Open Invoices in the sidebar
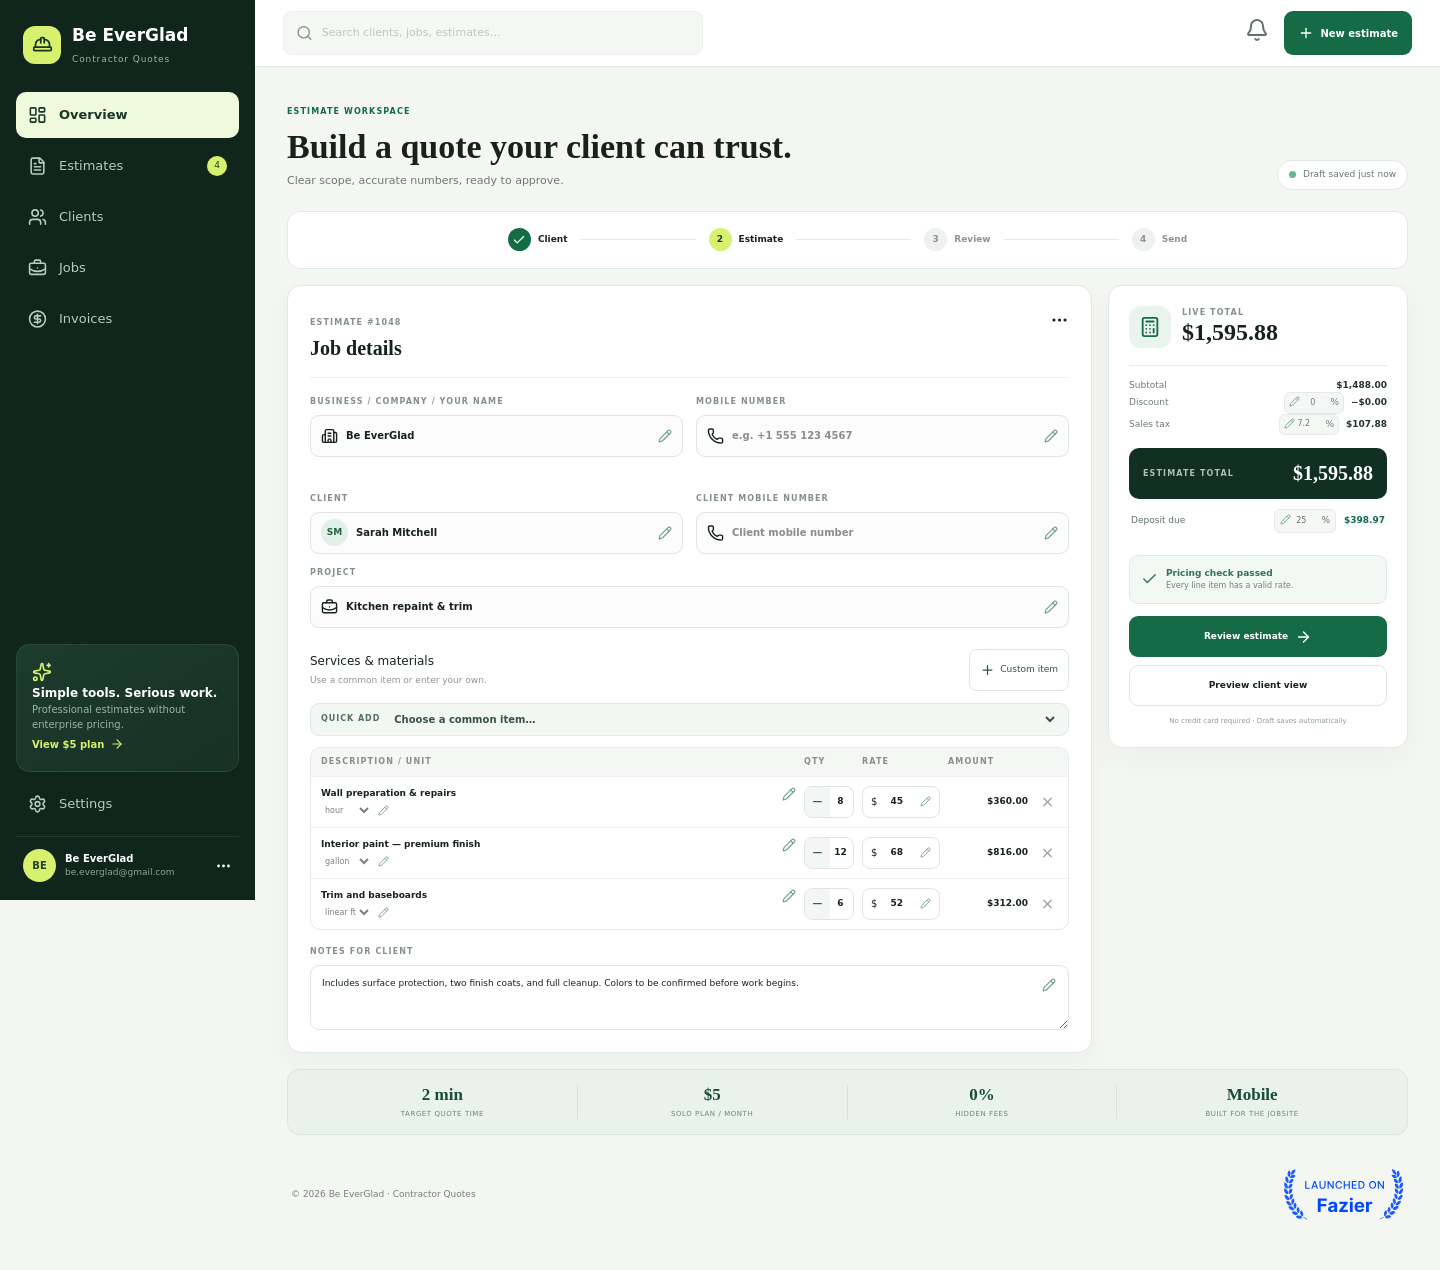This screenshot has width=1440, height=1270. (127, 319)
